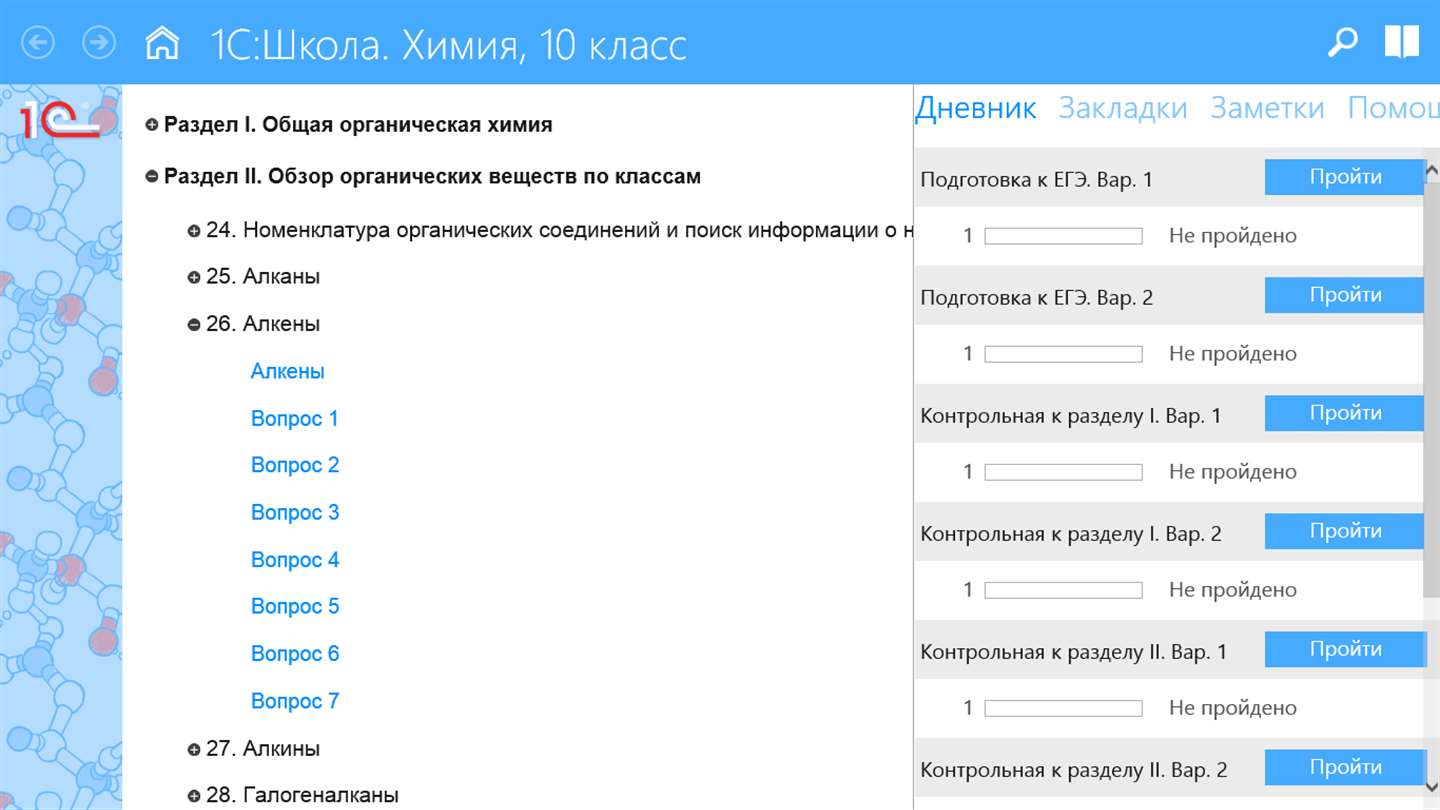Click progress bar under Контрольная к разделу II. Вар. 1

point(1063,708)
